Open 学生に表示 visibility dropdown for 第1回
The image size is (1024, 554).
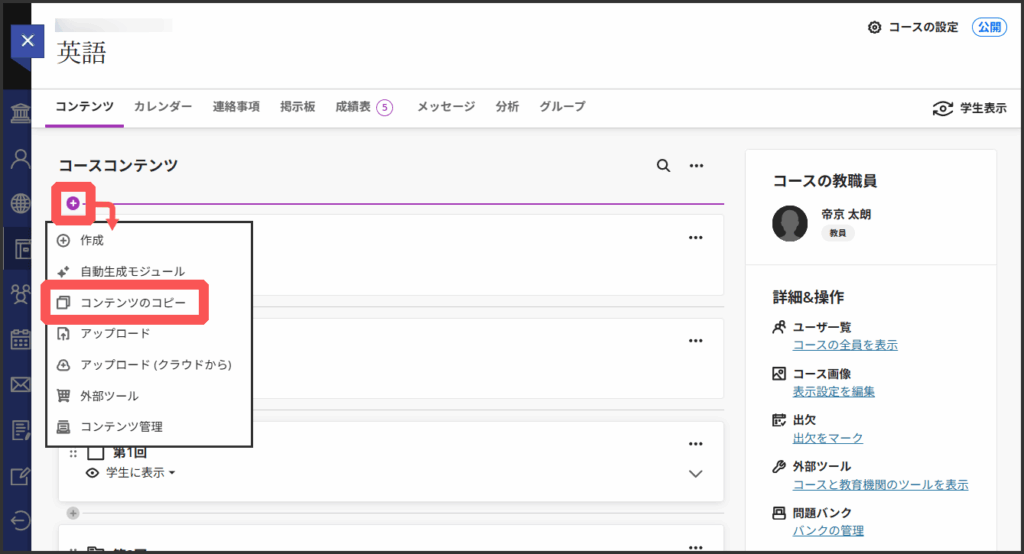point(139,473)
